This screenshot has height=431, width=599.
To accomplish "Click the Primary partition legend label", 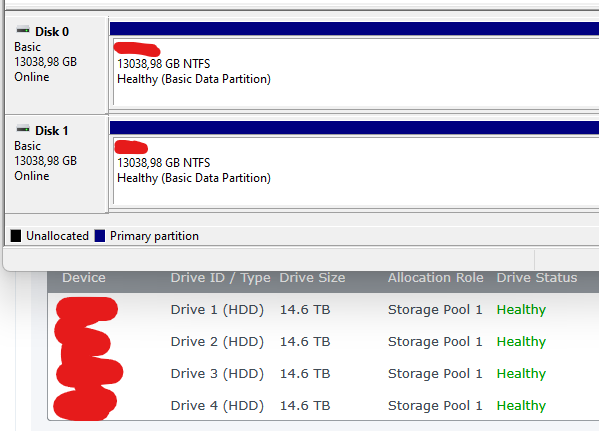I will [154, 236].
